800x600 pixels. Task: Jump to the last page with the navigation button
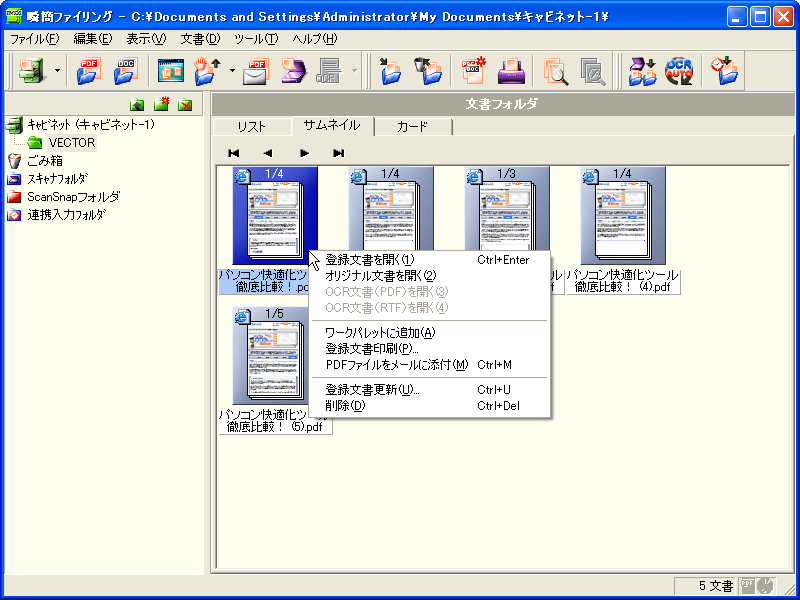338,153
